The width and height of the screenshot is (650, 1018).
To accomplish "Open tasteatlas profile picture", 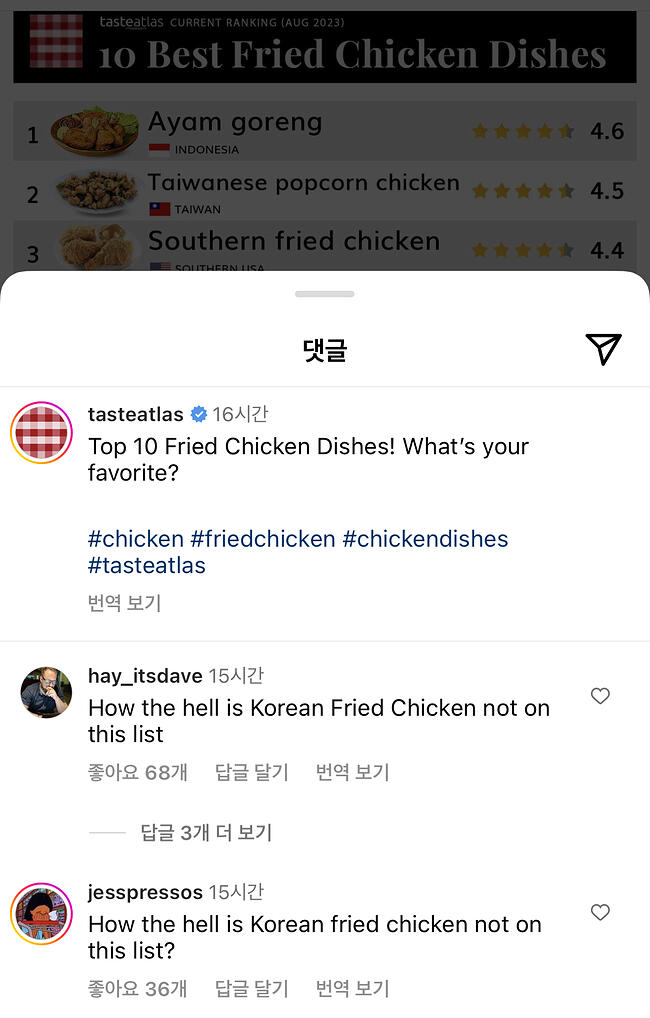I will coord(41,433).
